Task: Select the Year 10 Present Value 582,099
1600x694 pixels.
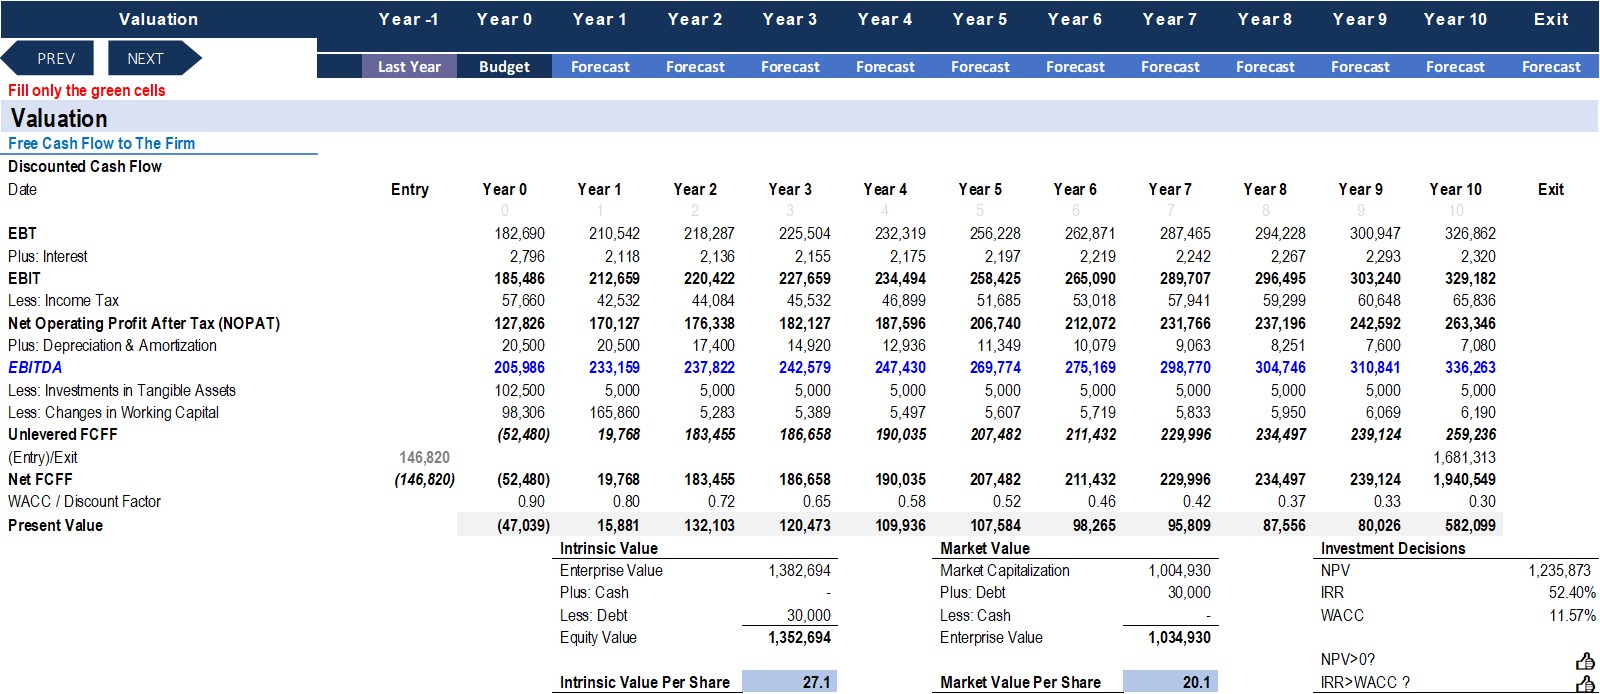Action: click(1470, 525)
